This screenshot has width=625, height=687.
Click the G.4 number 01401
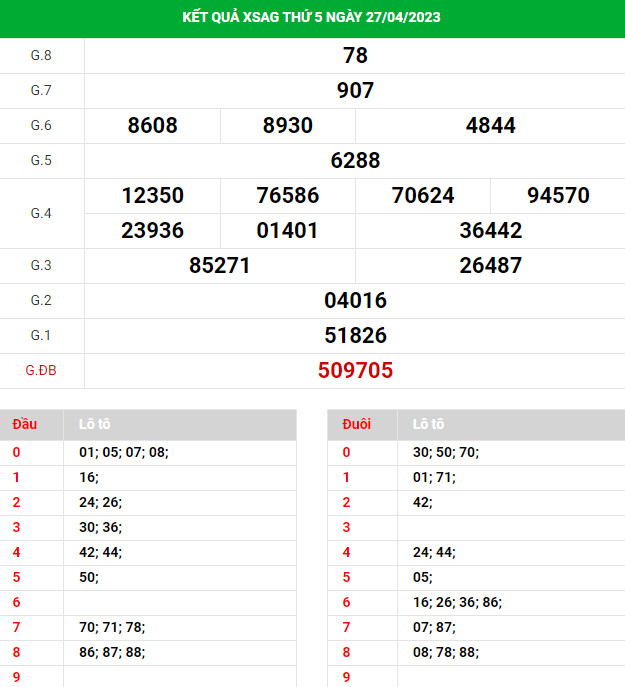pos(288,230)
